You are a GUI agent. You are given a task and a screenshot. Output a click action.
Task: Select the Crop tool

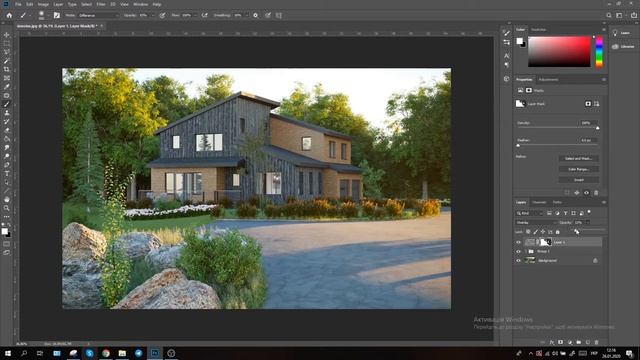tap(7, 69)
